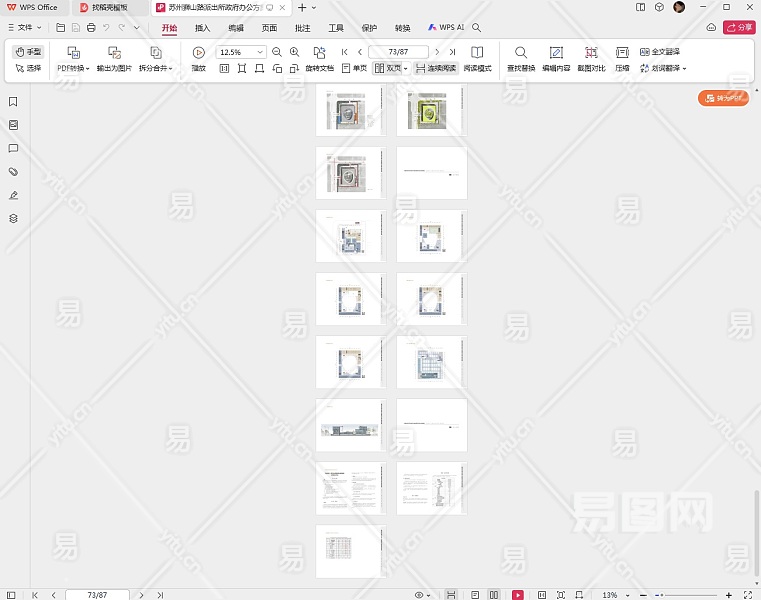Switch to 单页 single page view
761x600 pixels.
coord(354,69)
